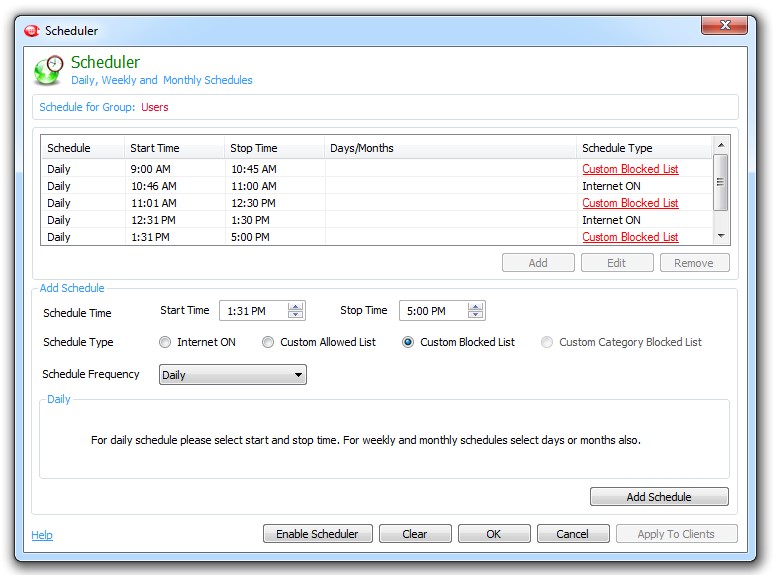Click inside the Start Time field
Image resolution: width=779 pixels, height=575 pixels.
(x=252, y=311)
